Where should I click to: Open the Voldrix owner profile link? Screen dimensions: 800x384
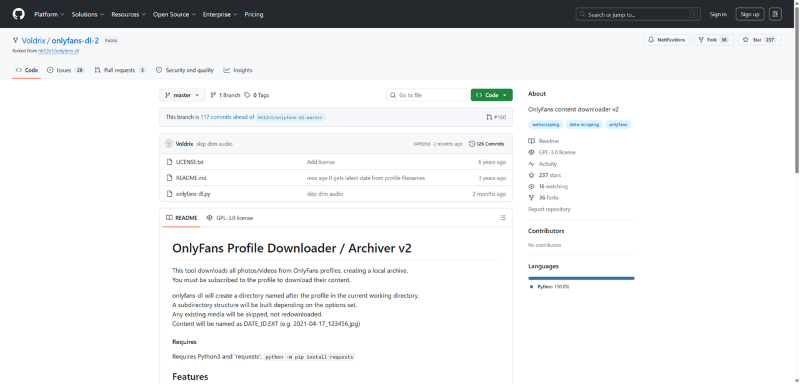(34, 40)
